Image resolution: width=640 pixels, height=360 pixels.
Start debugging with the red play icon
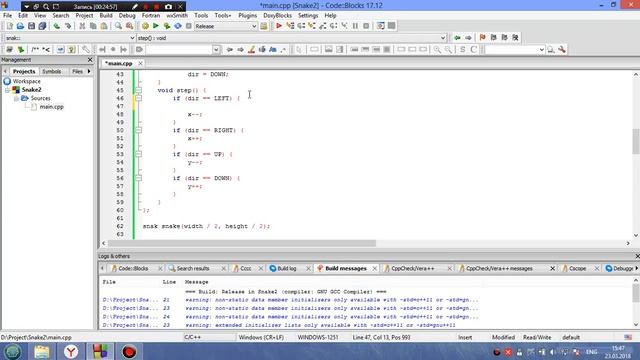[279, 26]
